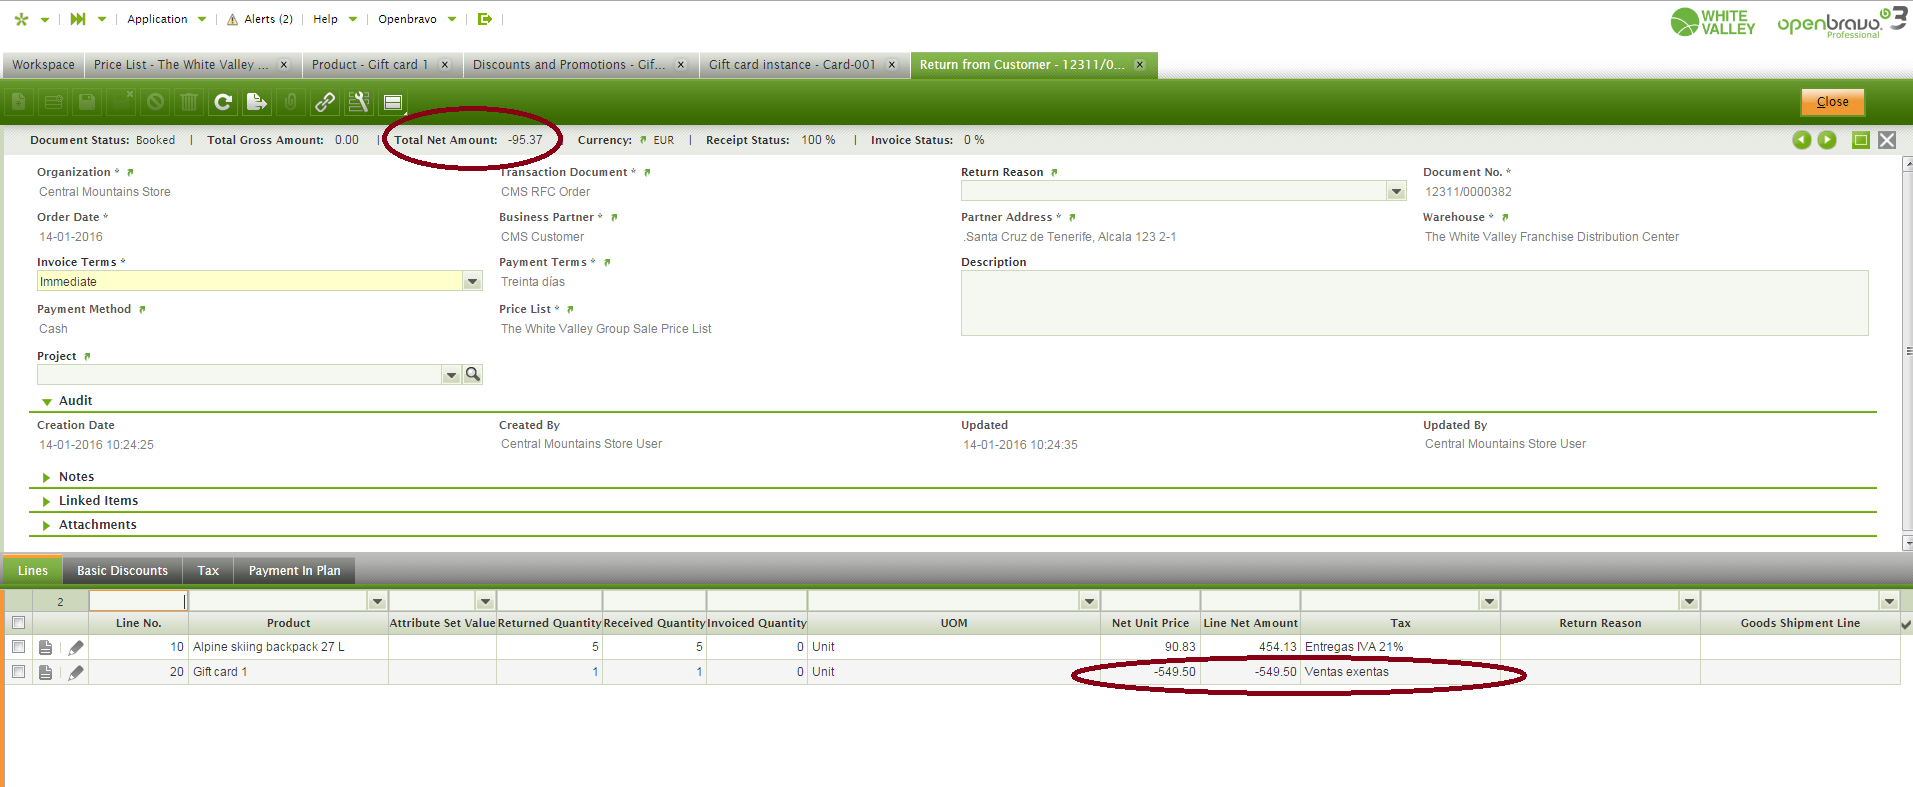
Task: Open the Invoice Terms dropdown
Action: tap(472, 281)
